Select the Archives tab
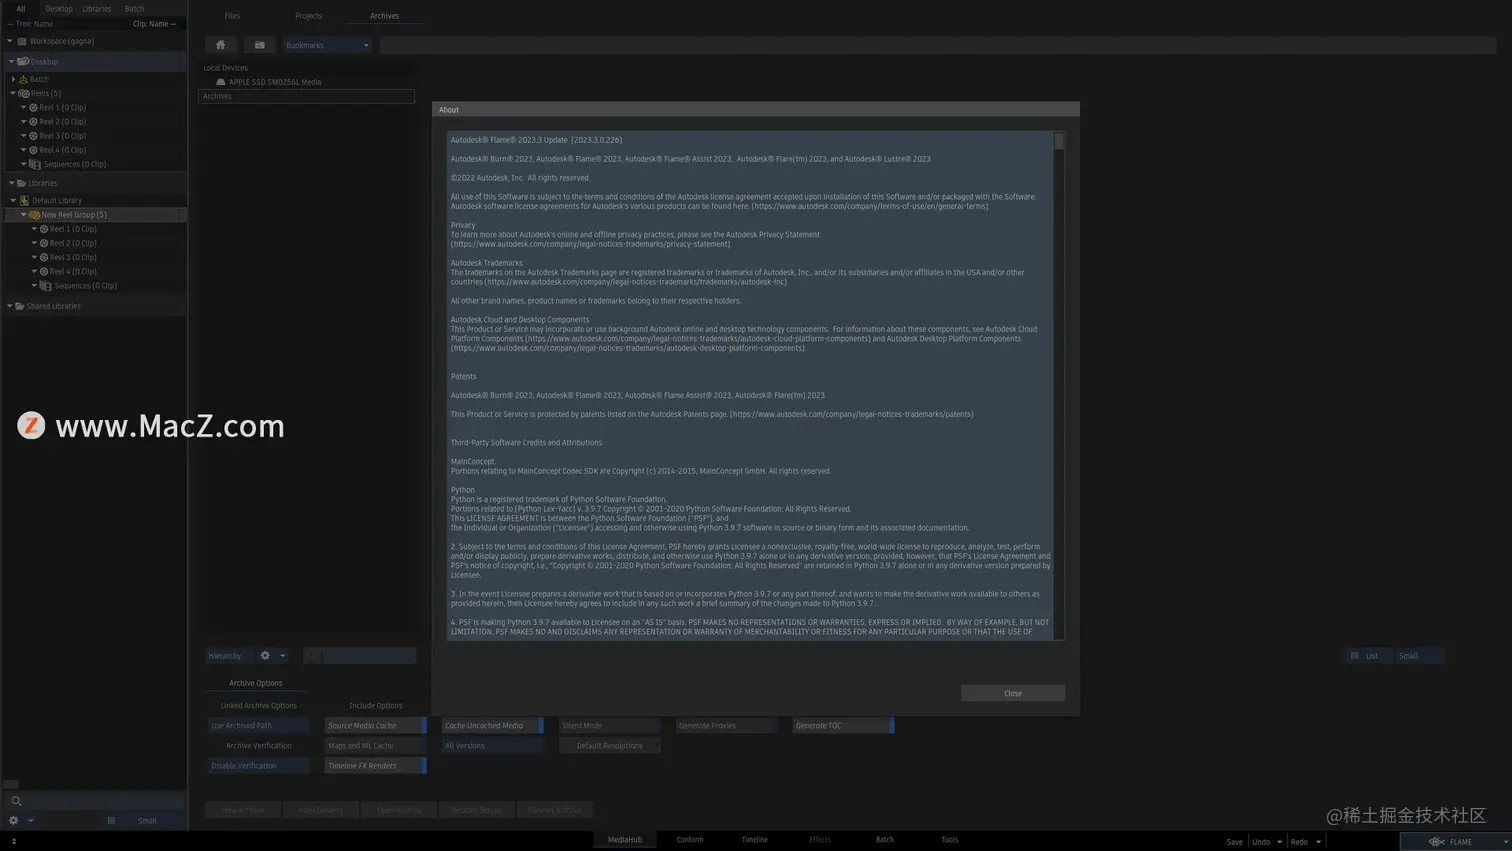 [x=384, y=16]
